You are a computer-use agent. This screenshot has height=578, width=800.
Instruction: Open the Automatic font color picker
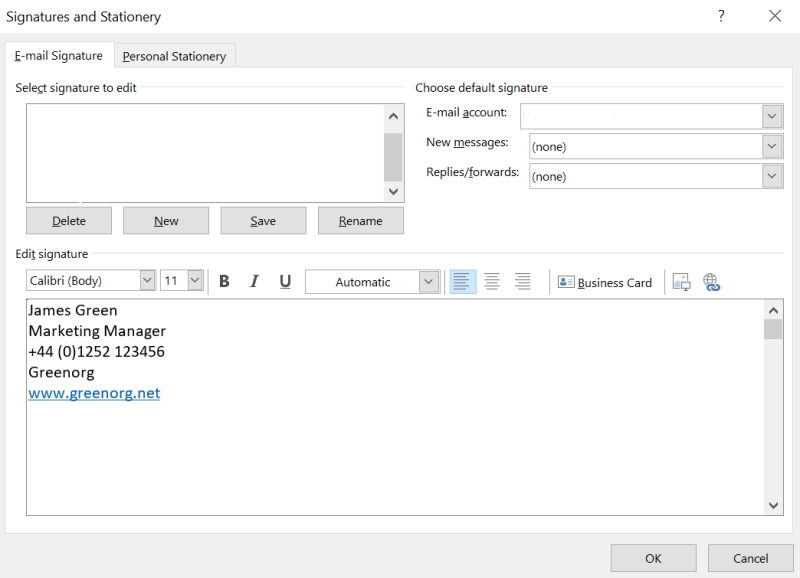(x=429, y=282)
